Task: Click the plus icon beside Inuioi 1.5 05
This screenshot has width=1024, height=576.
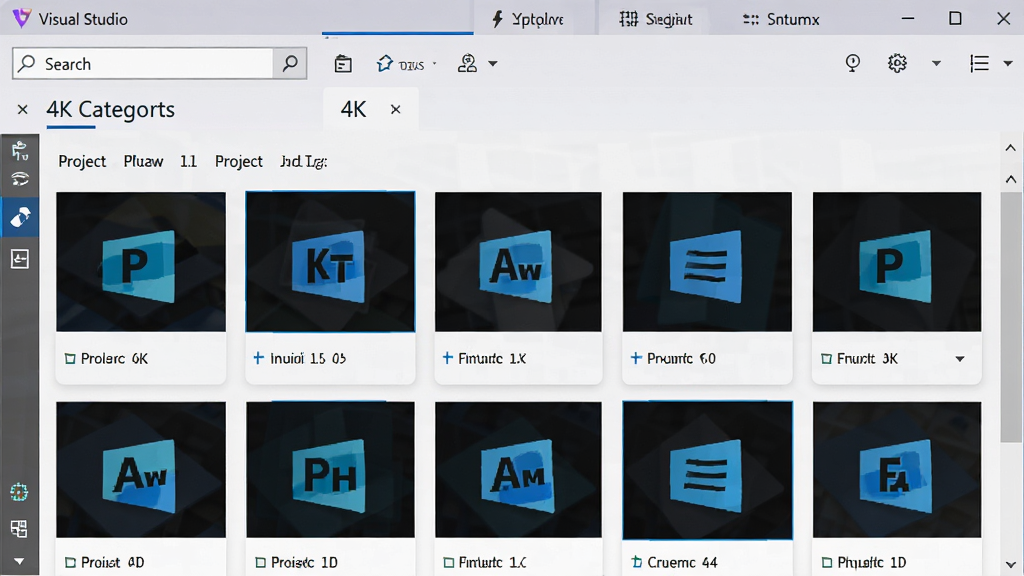Action: [x=258, y=358]
